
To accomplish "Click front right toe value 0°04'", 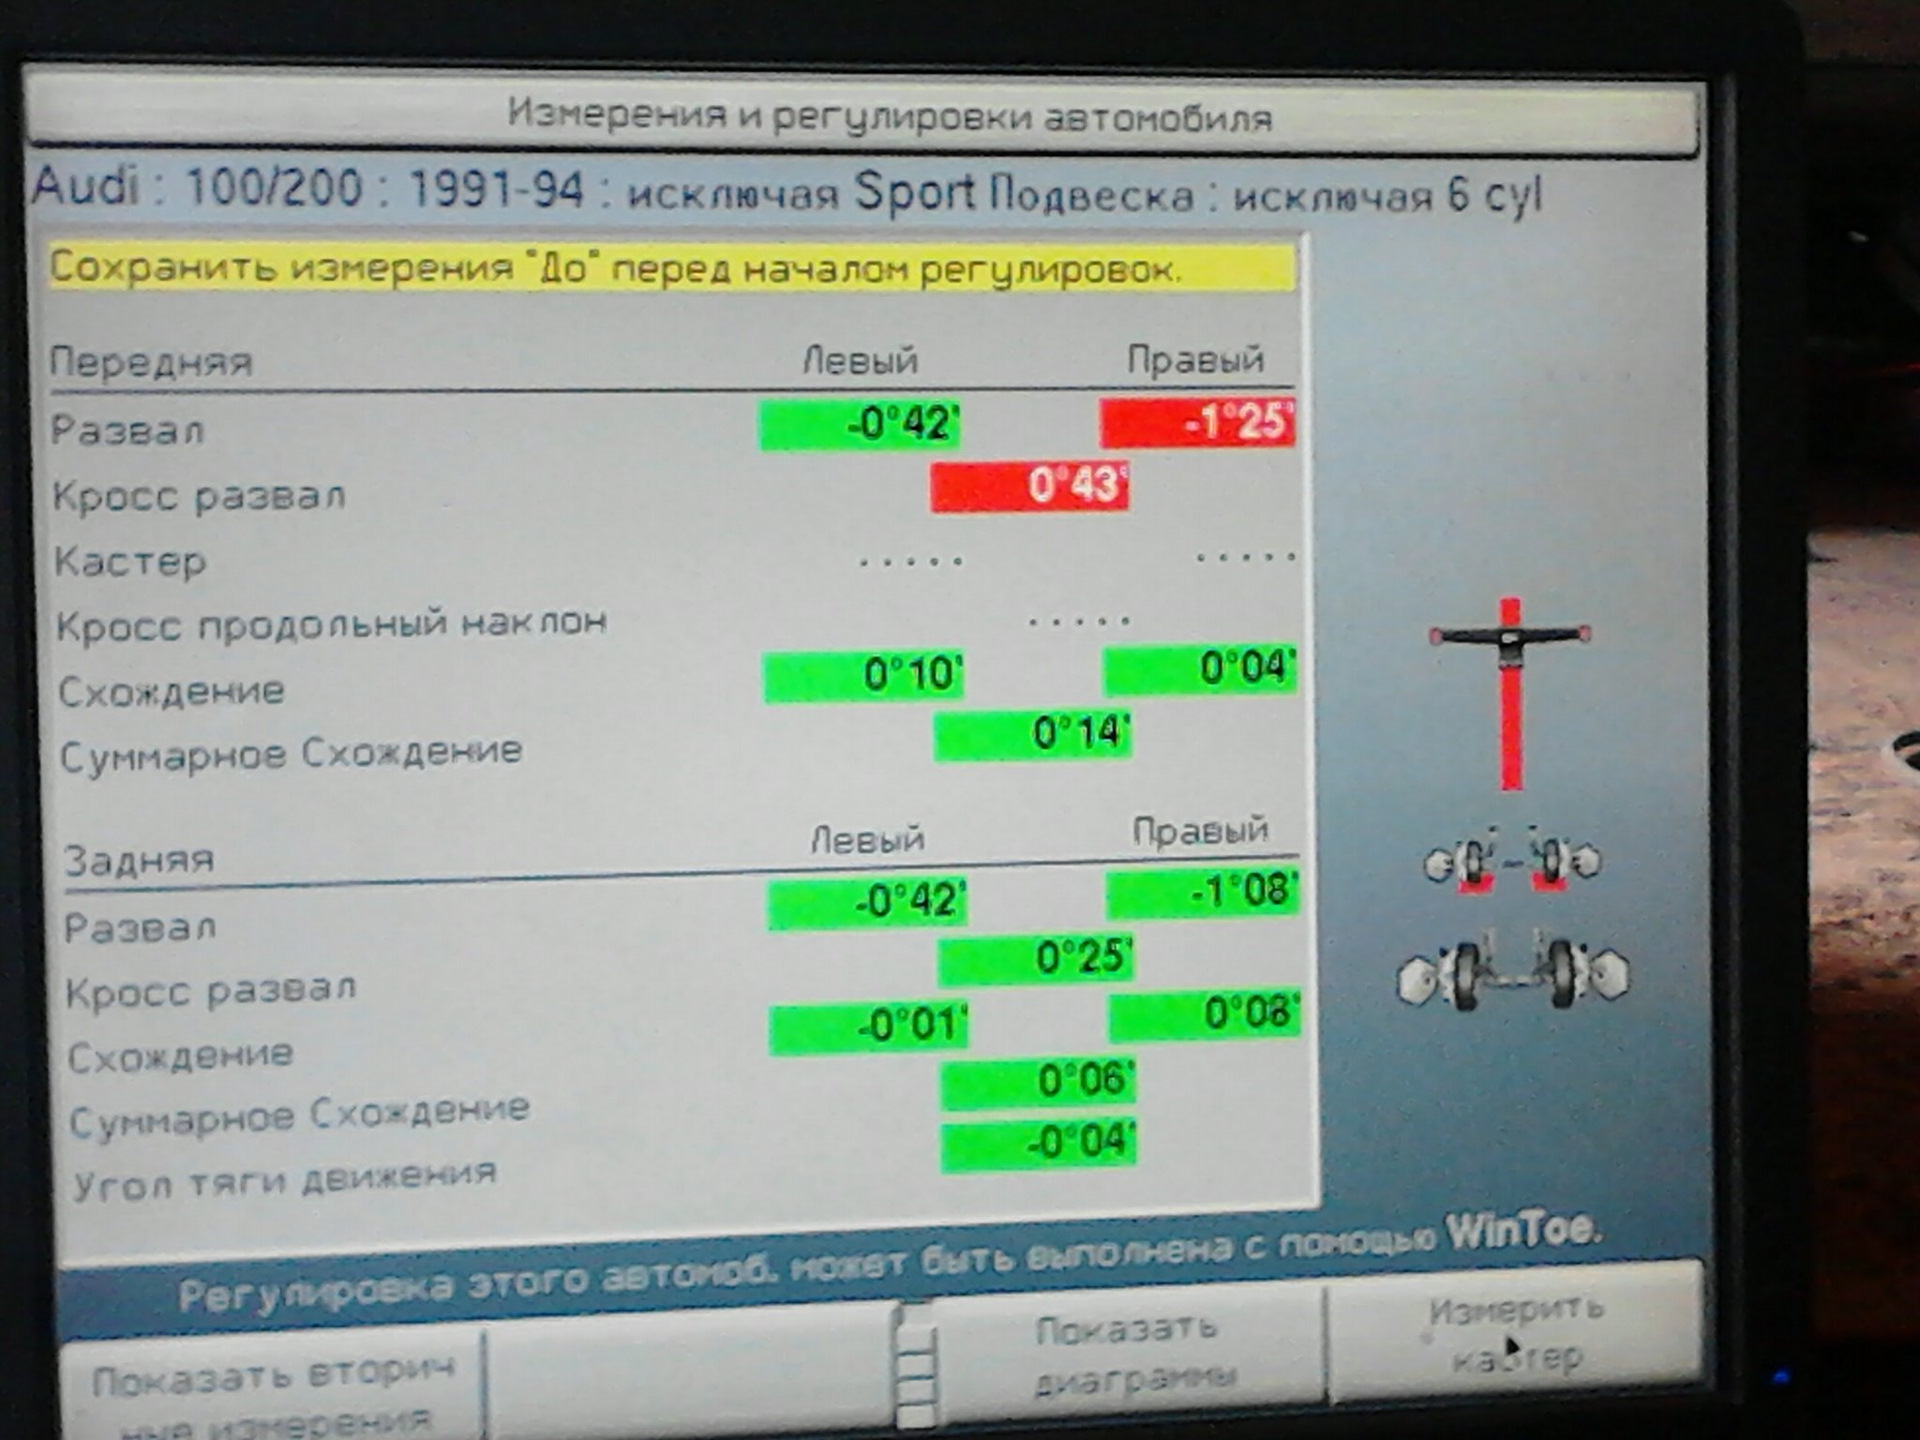I will [1200, 668].
